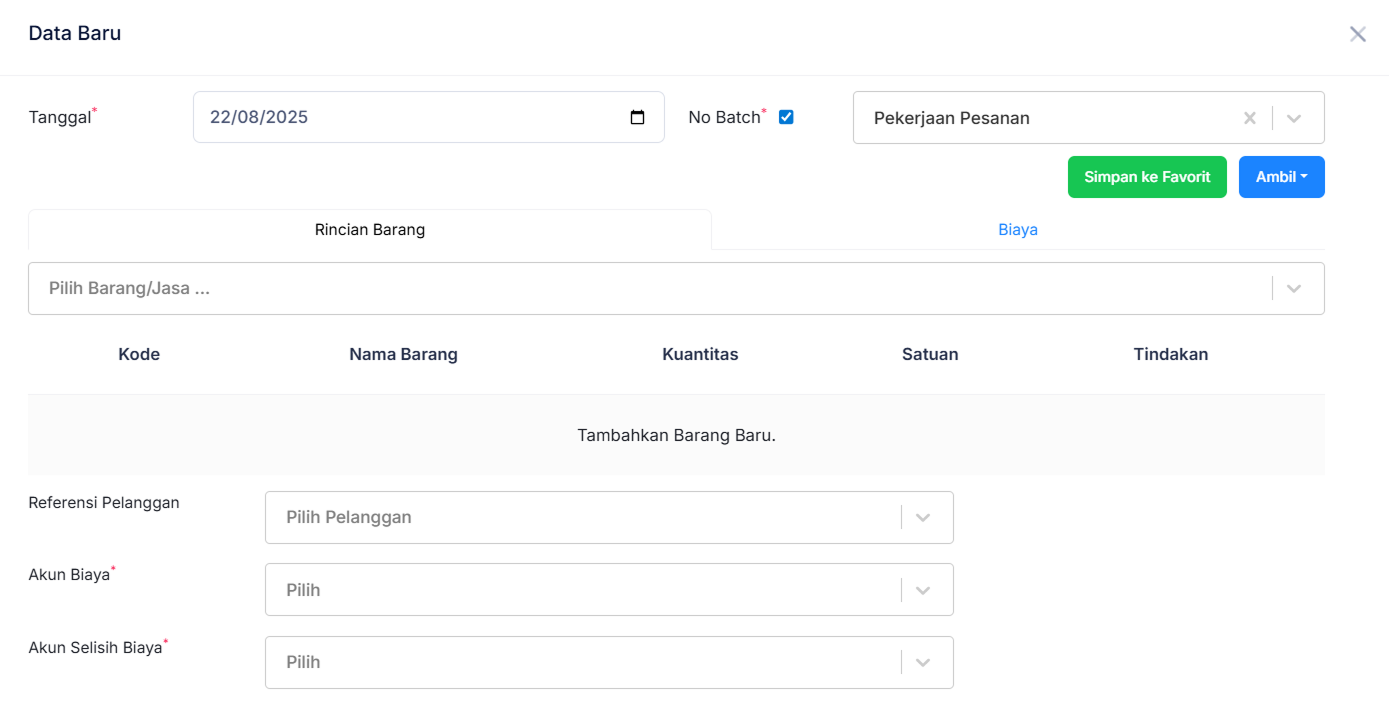This screenshot has height=704, width=1389.
Task: Close the Data Baru dialog
Action: tap(1357, 34)
